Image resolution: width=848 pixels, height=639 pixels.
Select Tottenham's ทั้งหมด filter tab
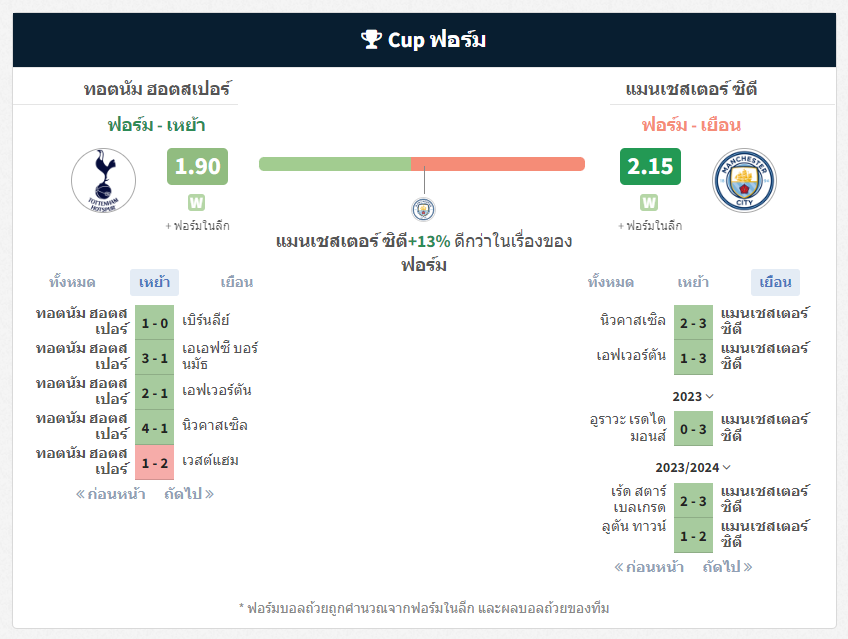[x=72, y=282]
